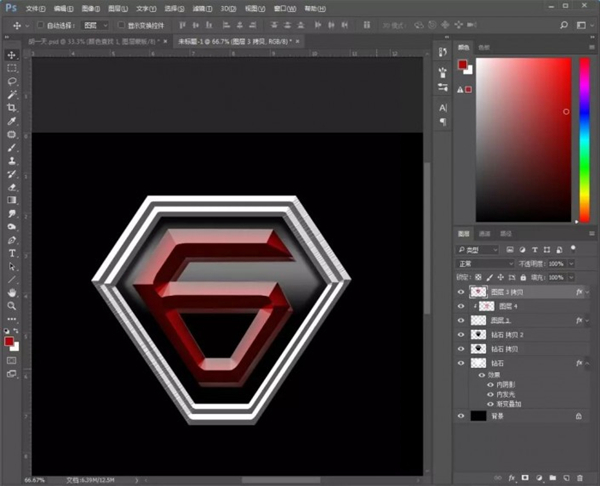Viewport: 600px width, 486px height.
Task: Select the Horizontal Type tool
Action: click(x=12, y=253)
